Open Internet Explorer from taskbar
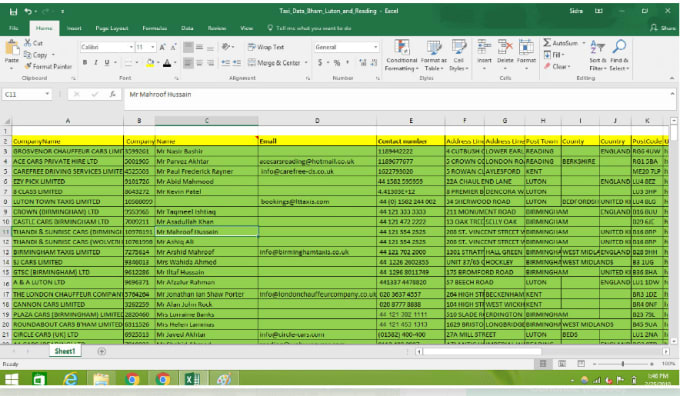The width and height of the screenshot is (680, 396). tap(70, 380)
